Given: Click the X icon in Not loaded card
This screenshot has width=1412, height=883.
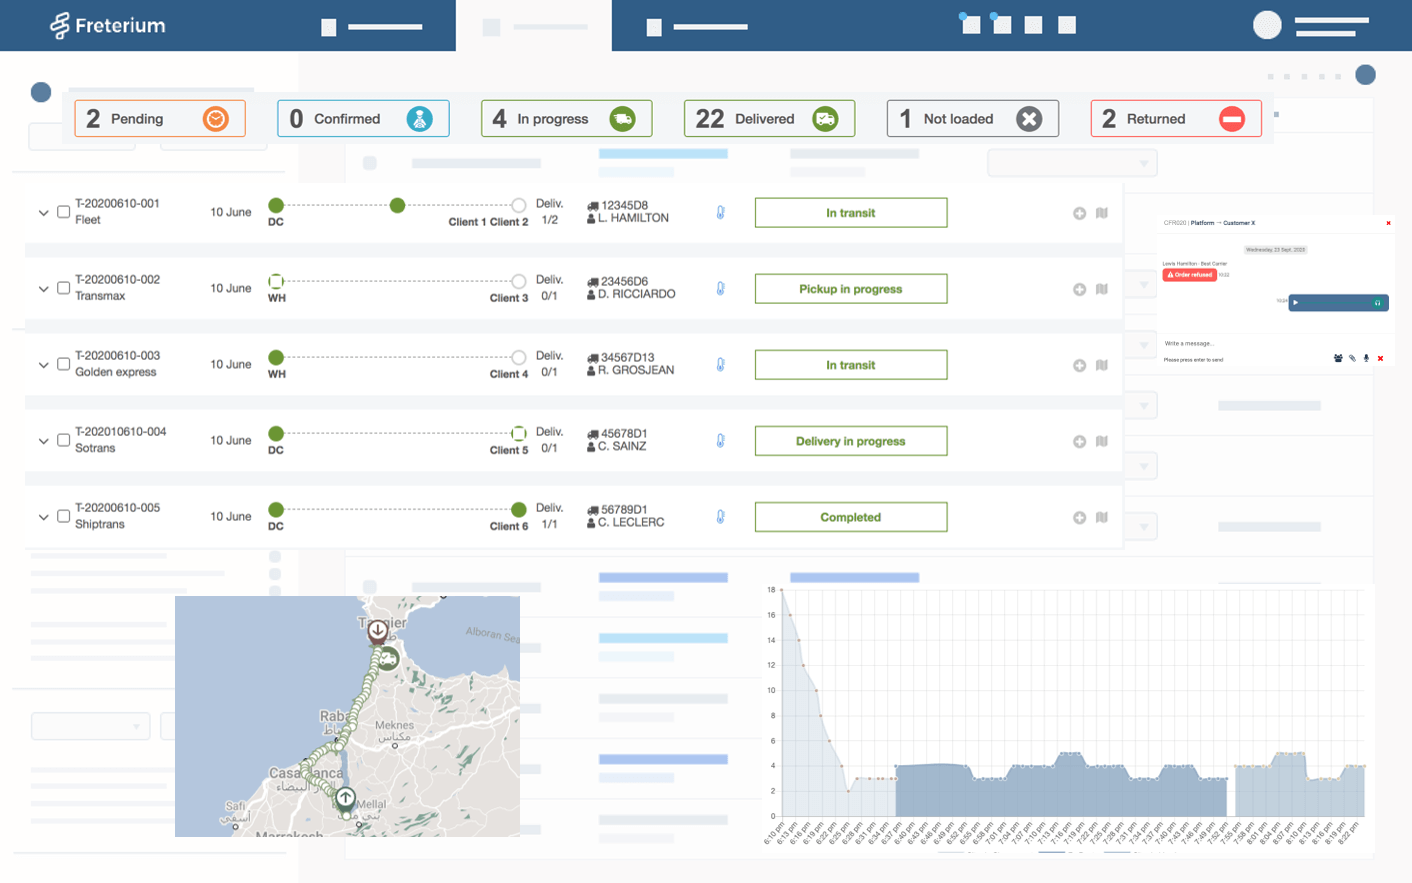Looking at the screenshot, I should click(x=1028, y=119).
